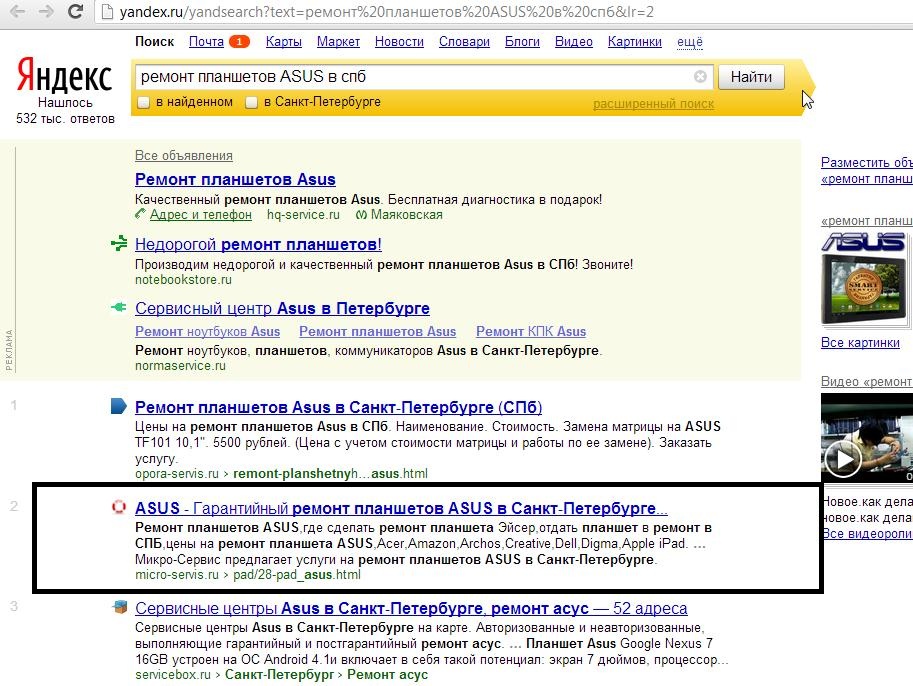Click the notebookstore.ru ad URL
Image resolution: width=913 pixels, height=686 pixels.
[x=183, y=280]
